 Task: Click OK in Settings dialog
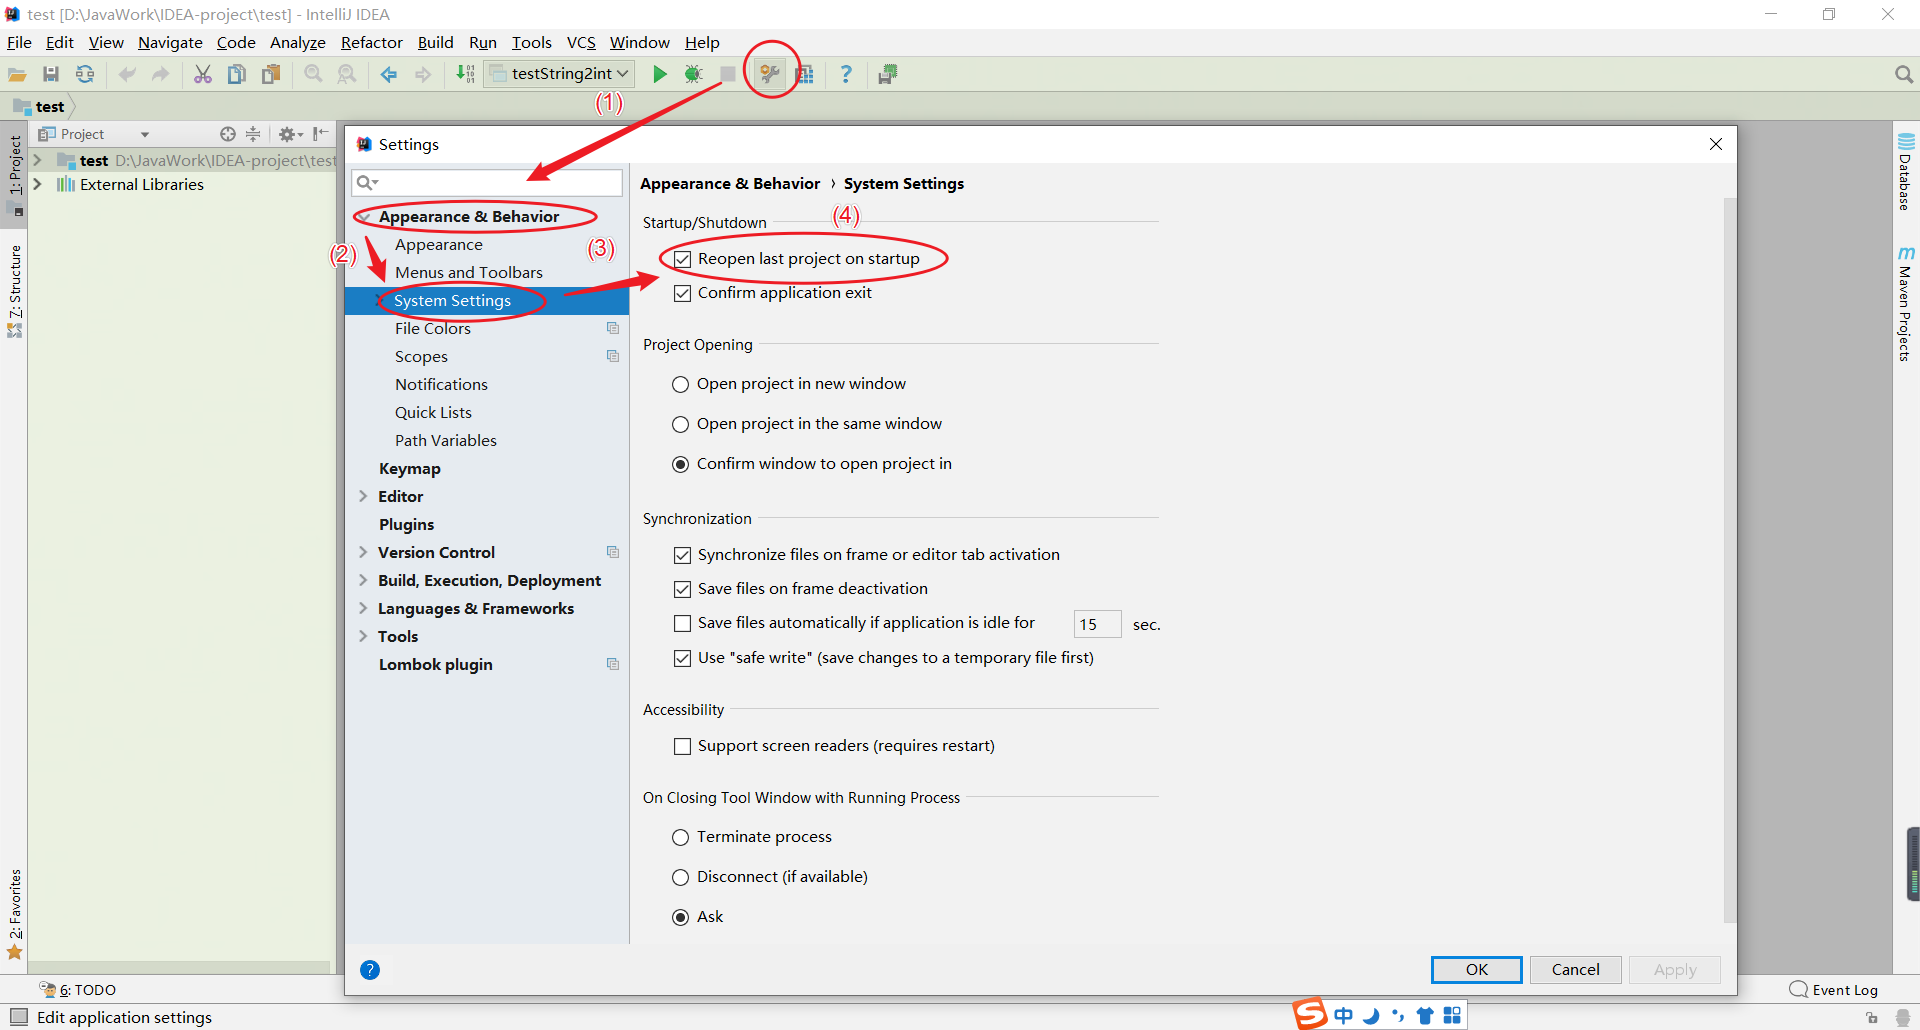point(1476,969)
